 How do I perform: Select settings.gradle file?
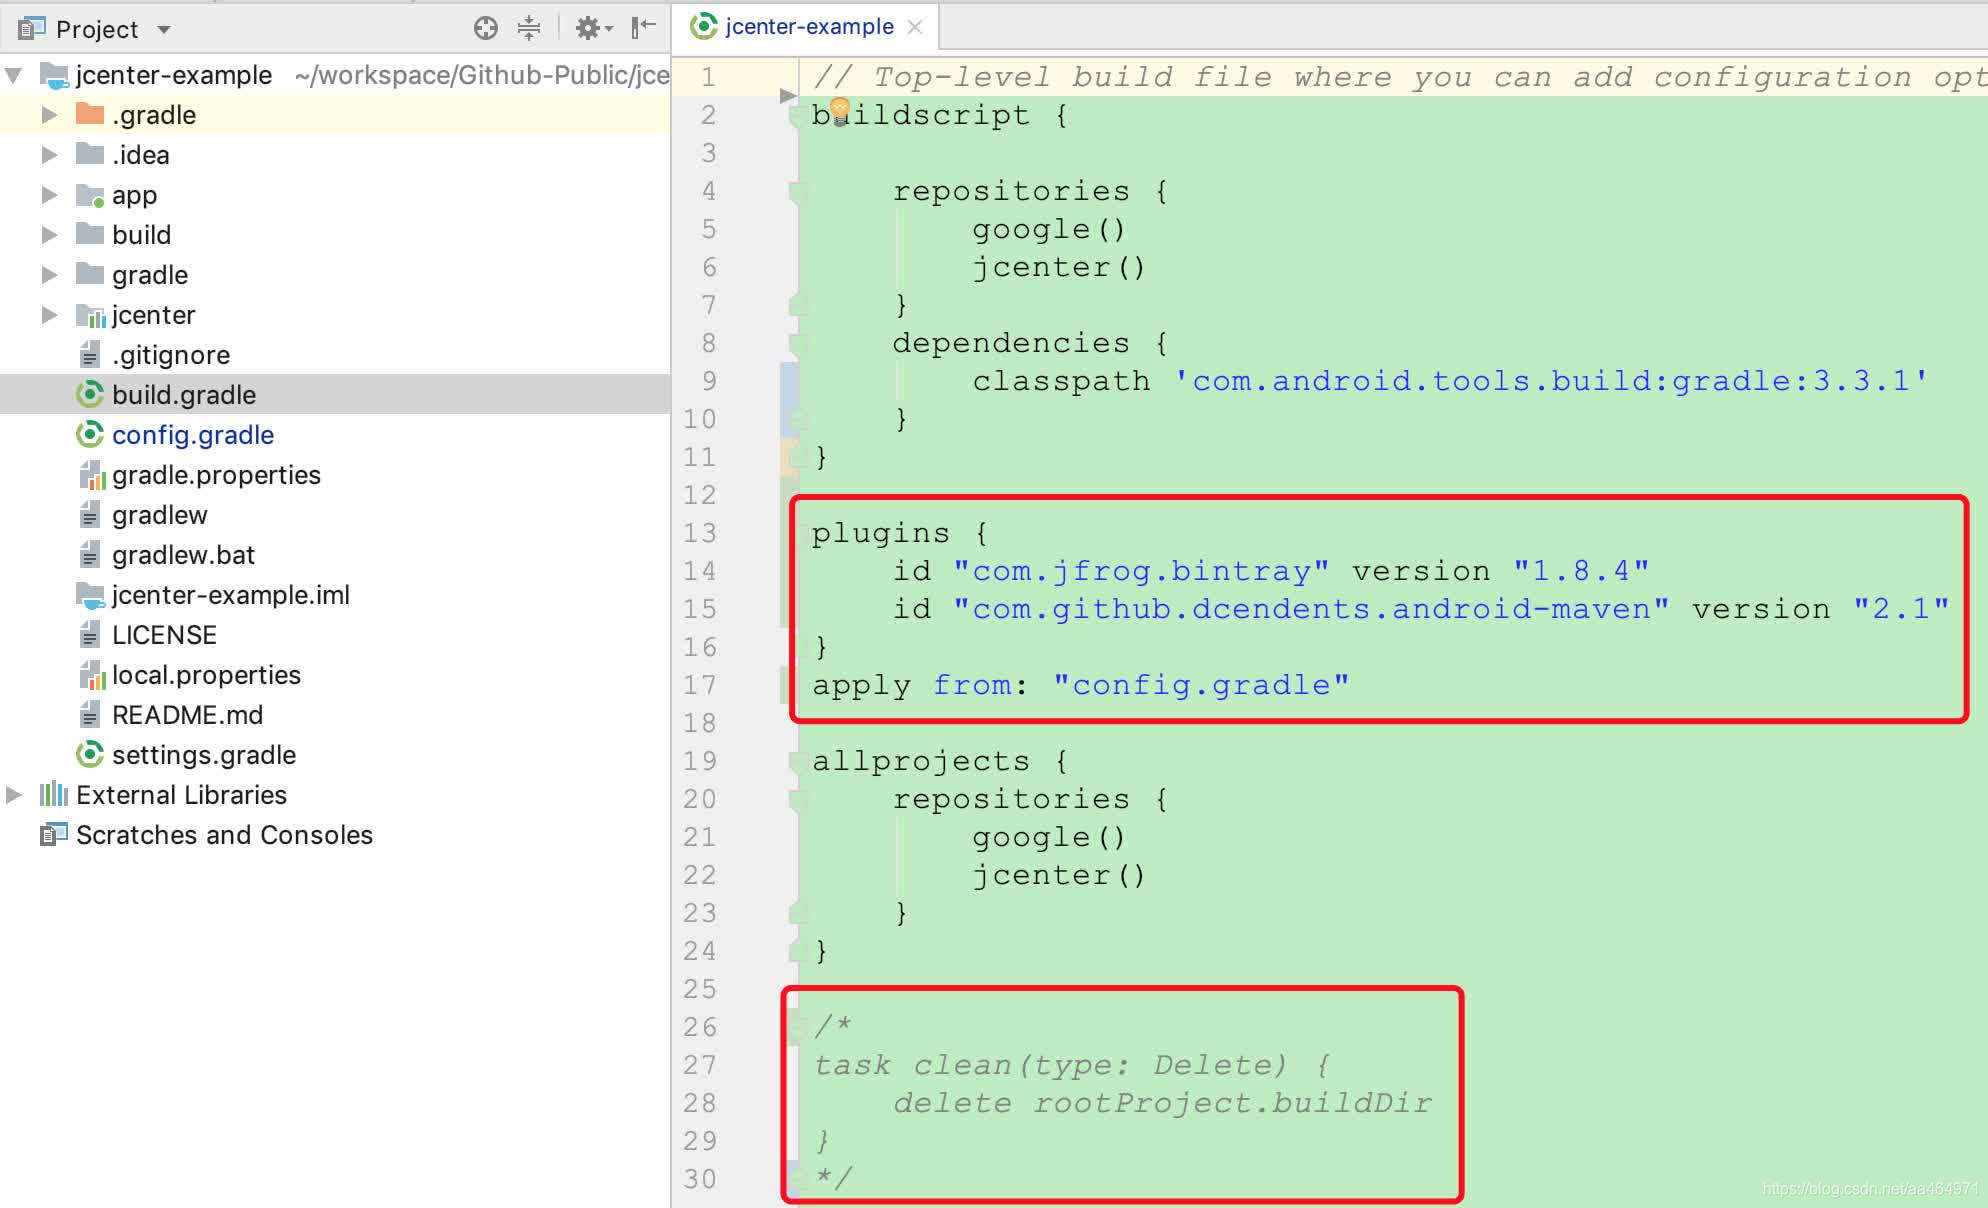204,755
